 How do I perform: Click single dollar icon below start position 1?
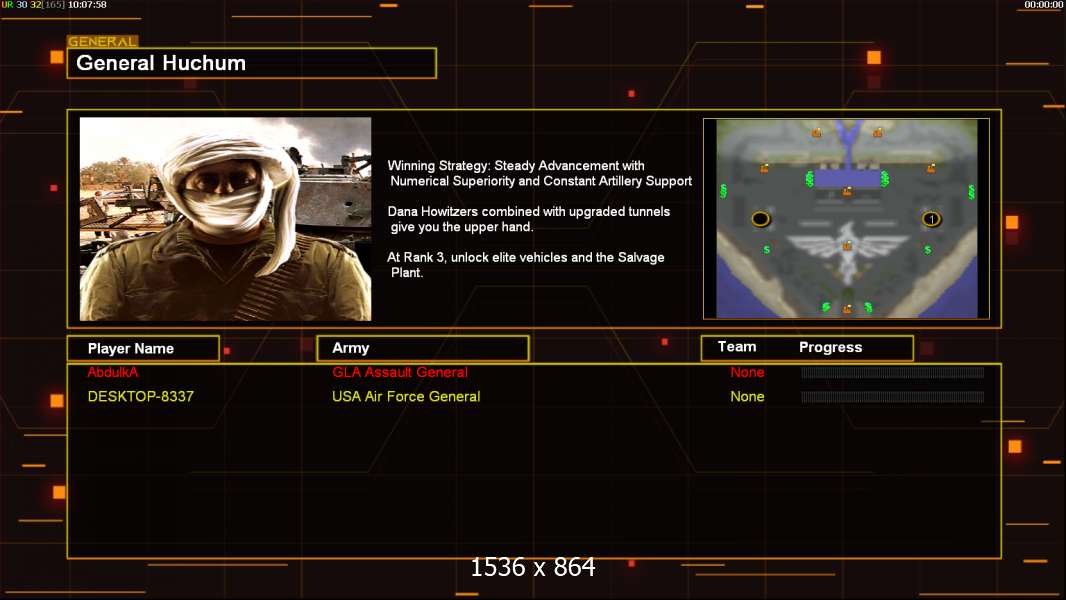(x=927, y=250)
